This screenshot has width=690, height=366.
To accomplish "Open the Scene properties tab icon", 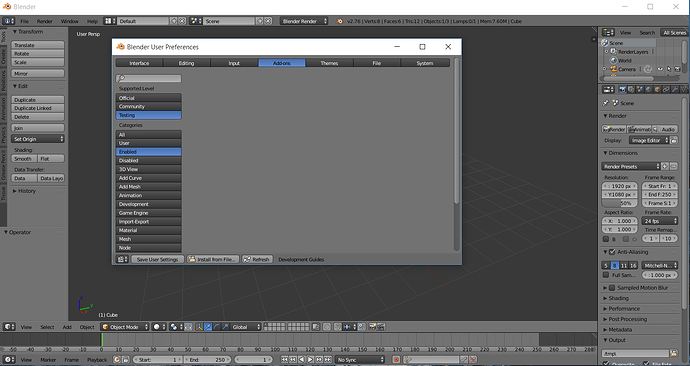I will click(639, 89).
